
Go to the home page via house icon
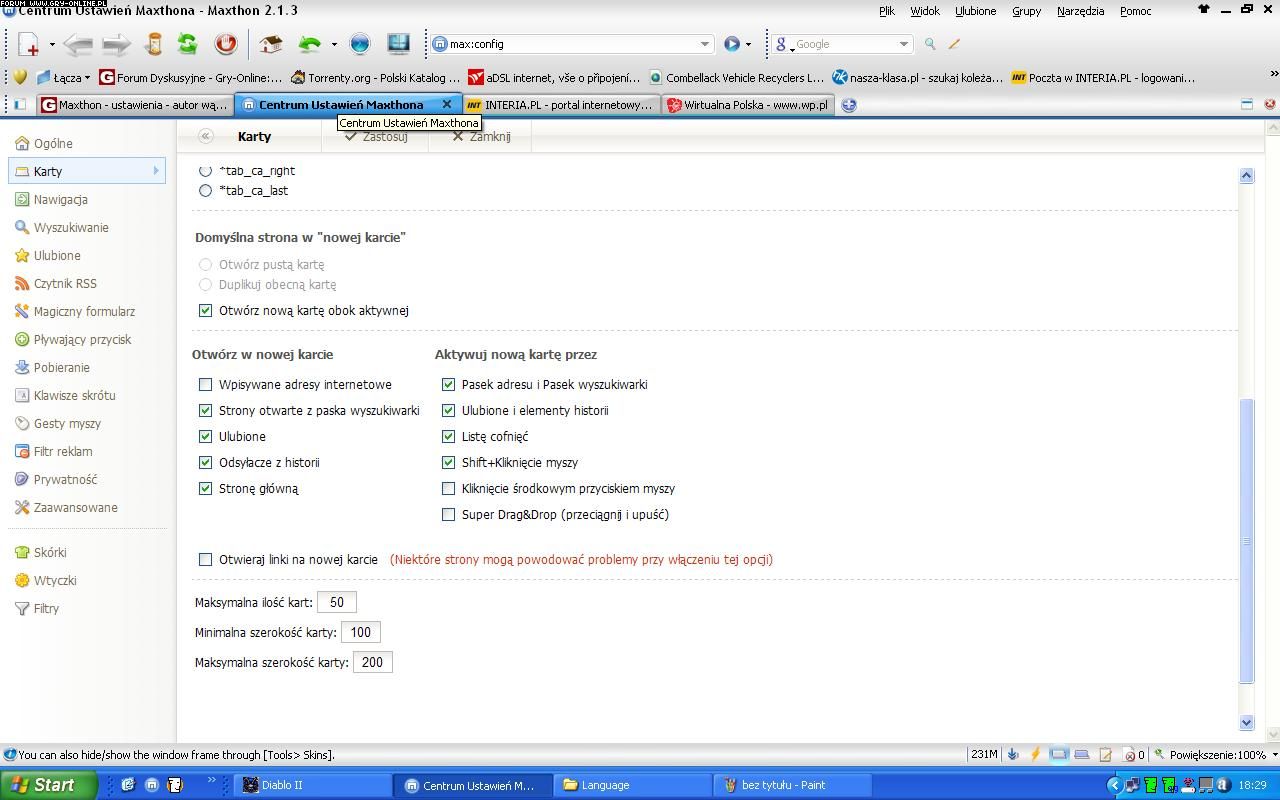pyautogui.click(x=270, y=44)
